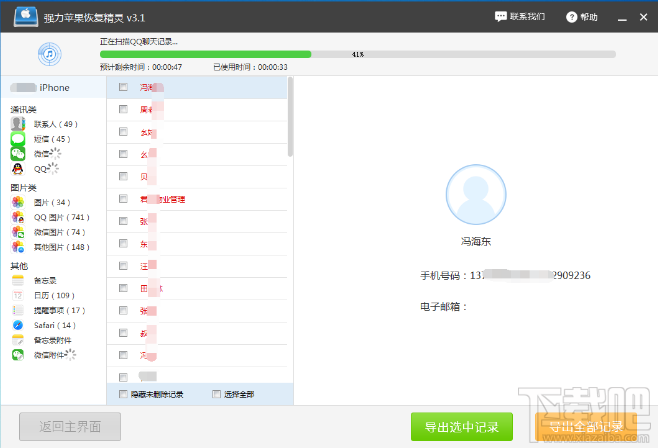The height and width of the screenshot is (448, 658).
Task: Click the 手机号码 phone number line
Action: [505, 275]
